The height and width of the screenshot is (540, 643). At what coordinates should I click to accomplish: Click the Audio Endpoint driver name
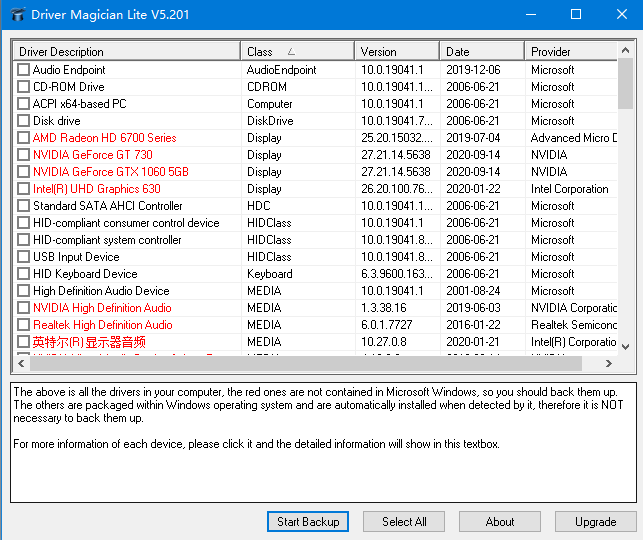click(x=69, y=70)
